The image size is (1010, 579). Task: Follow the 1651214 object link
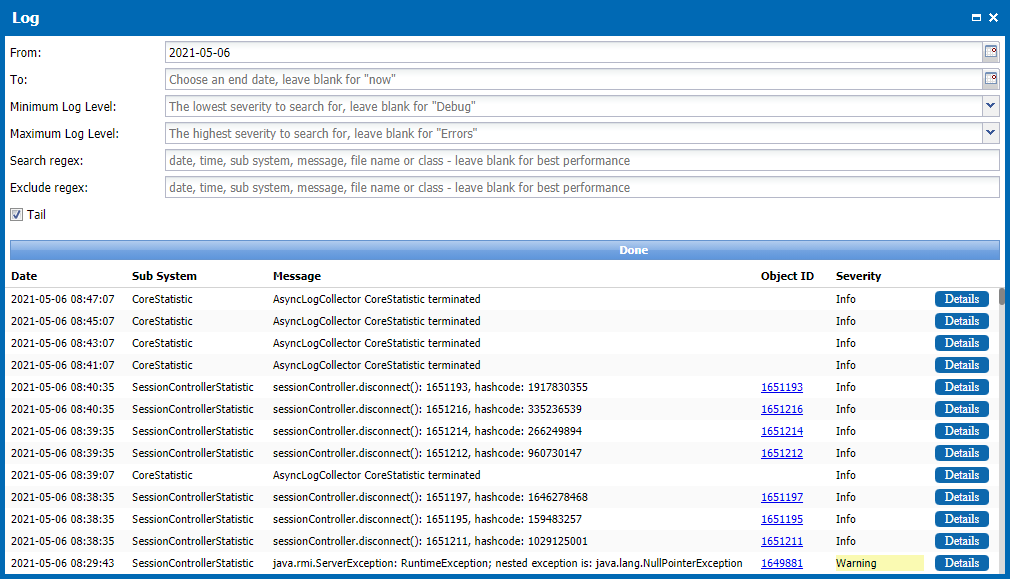click(x=781, y=431)
